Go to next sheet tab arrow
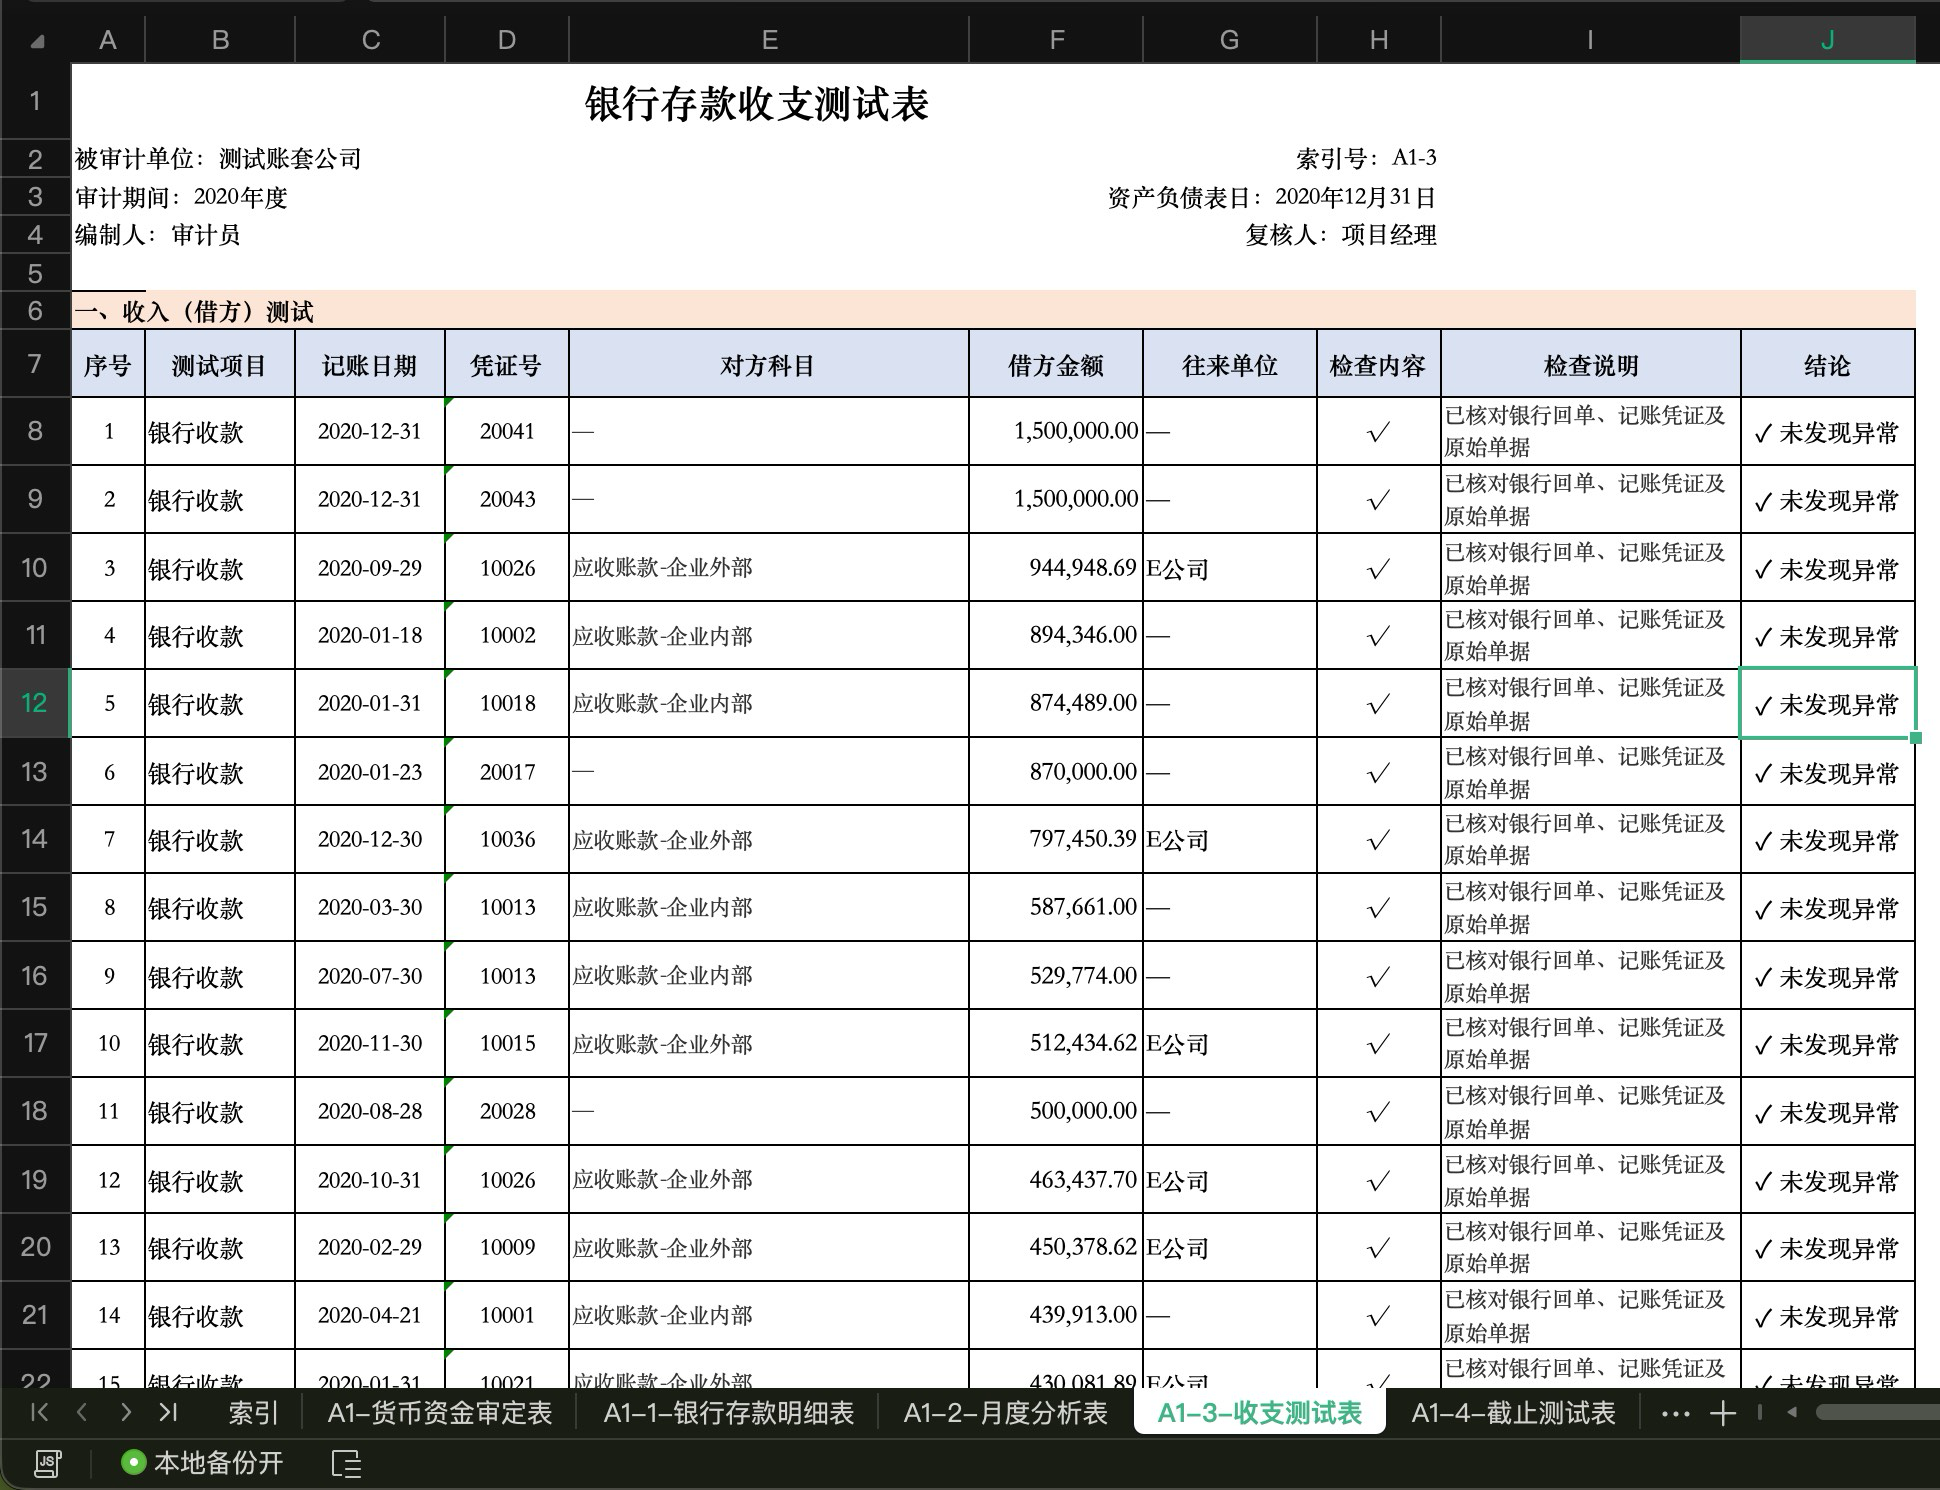1940x1490 pixels. point(125,1412)
